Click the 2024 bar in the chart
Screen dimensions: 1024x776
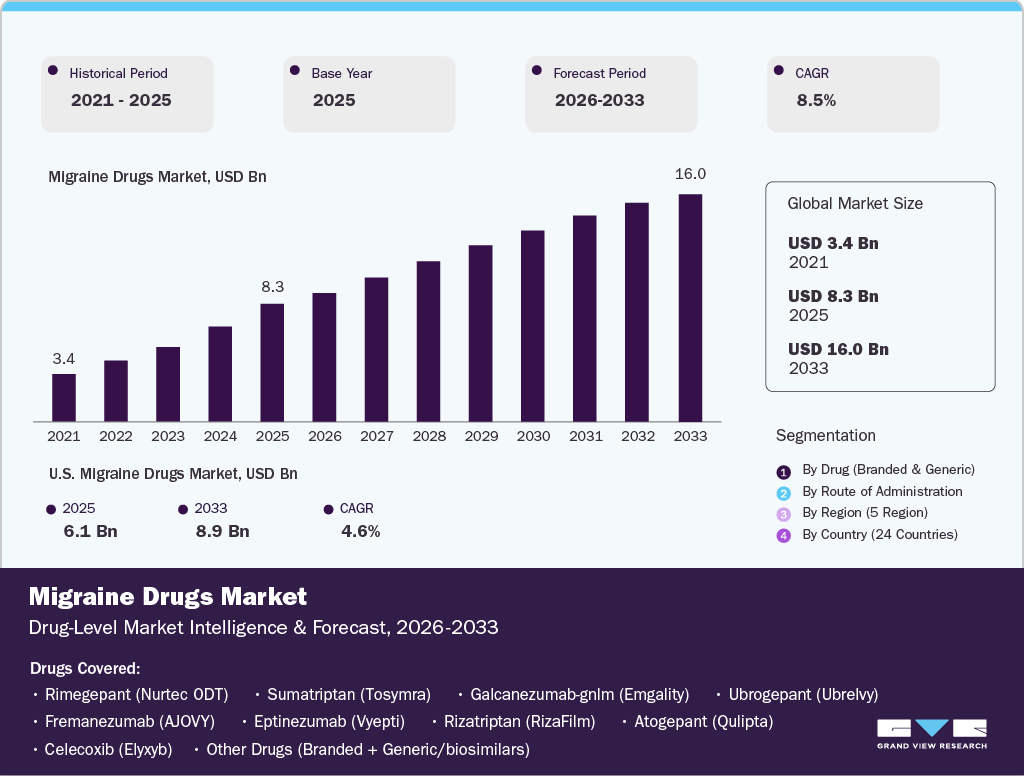[220, 374]
